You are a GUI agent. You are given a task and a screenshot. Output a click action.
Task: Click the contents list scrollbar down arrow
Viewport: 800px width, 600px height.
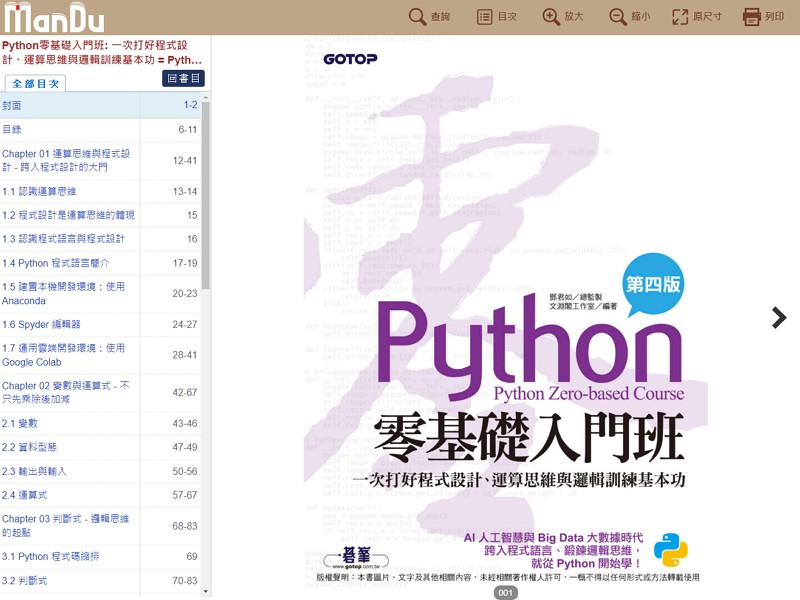click(206, 591)
